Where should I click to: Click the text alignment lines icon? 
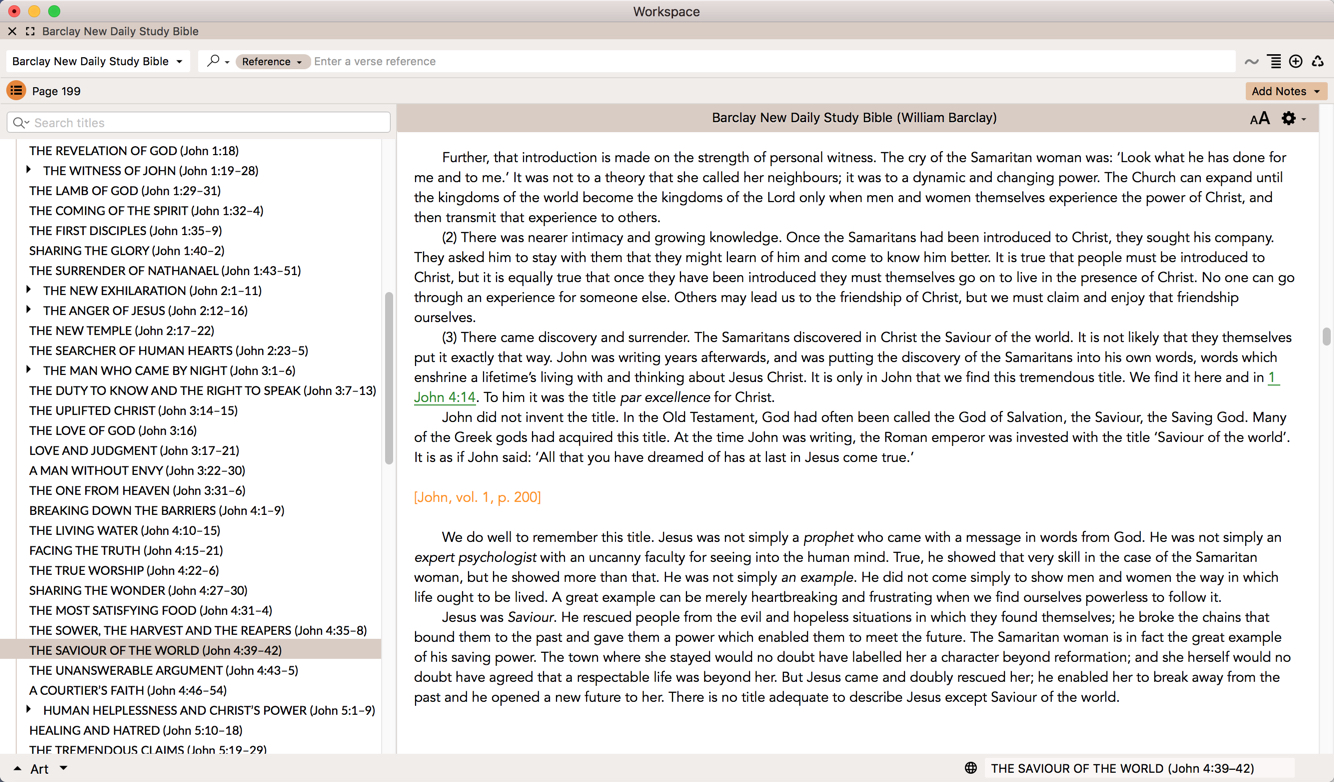tap(1274, 62)
